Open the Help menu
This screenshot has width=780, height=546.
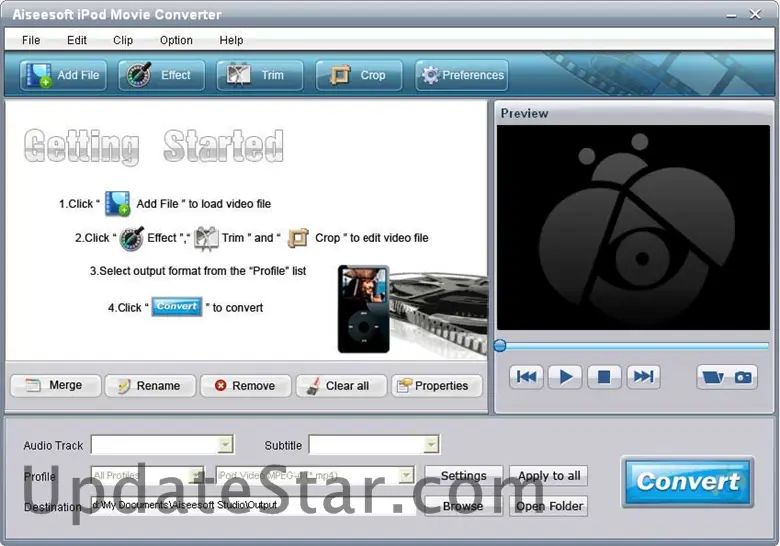(231, 40)
